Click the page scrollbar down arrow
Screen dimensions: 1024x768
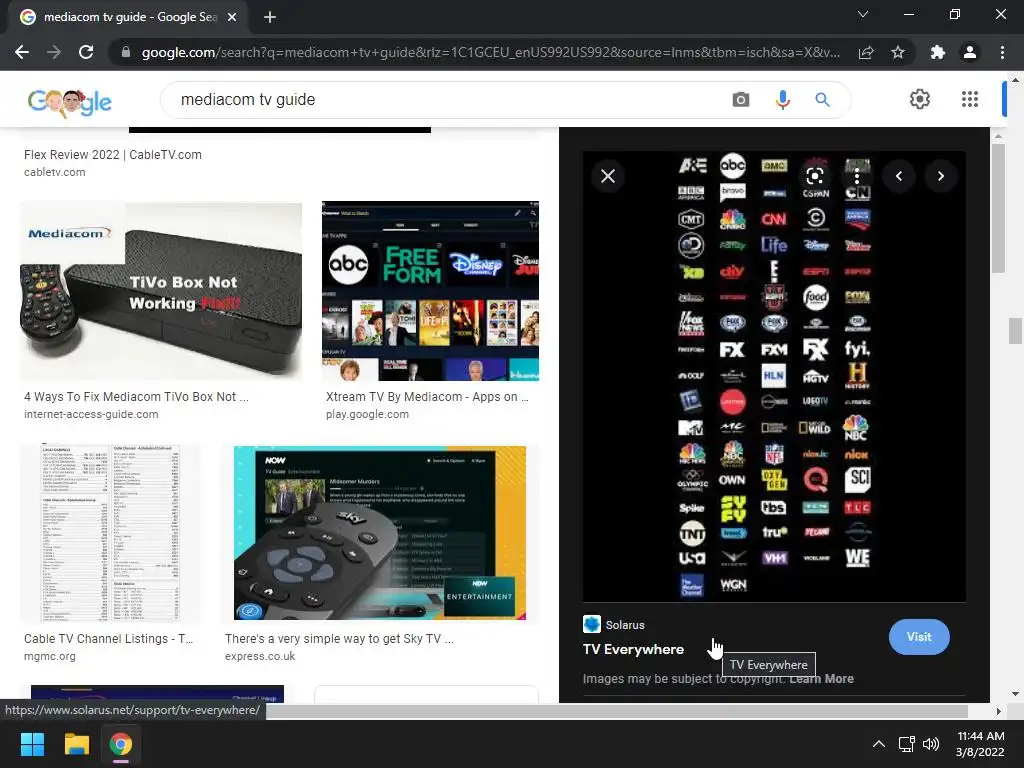point(1015,694)
